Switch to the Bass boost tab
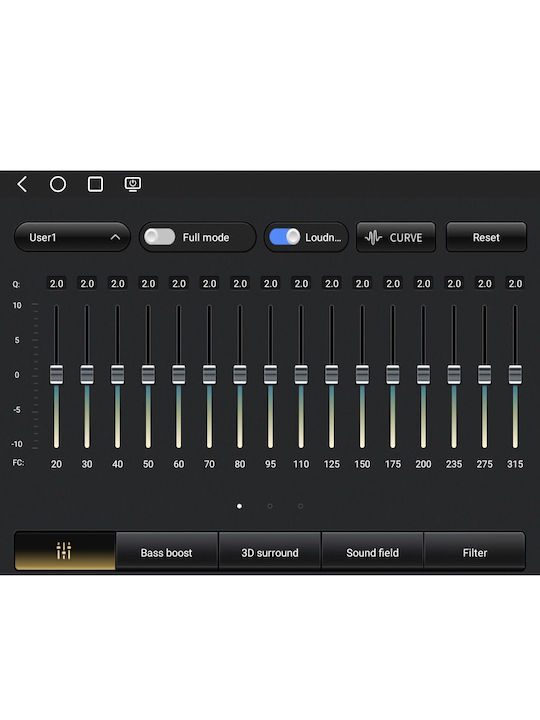The width and height of the screenshot is (540, 720). coord(167,552)
